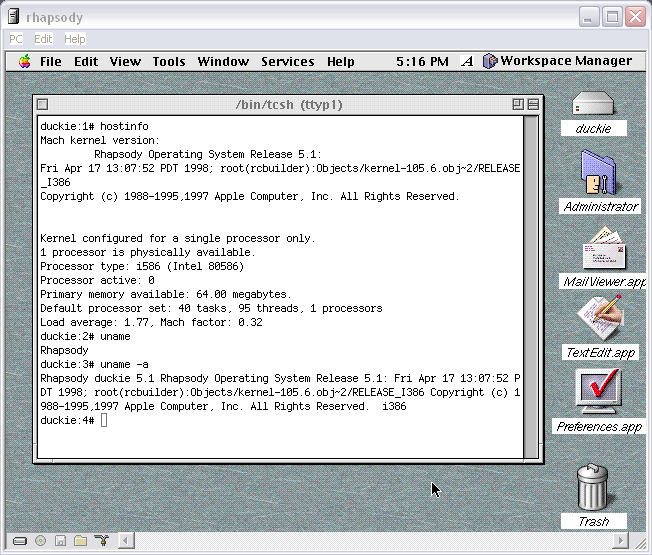652x555 pixels.
Task: Open the emulator PC menu
Action: (16, 39)
